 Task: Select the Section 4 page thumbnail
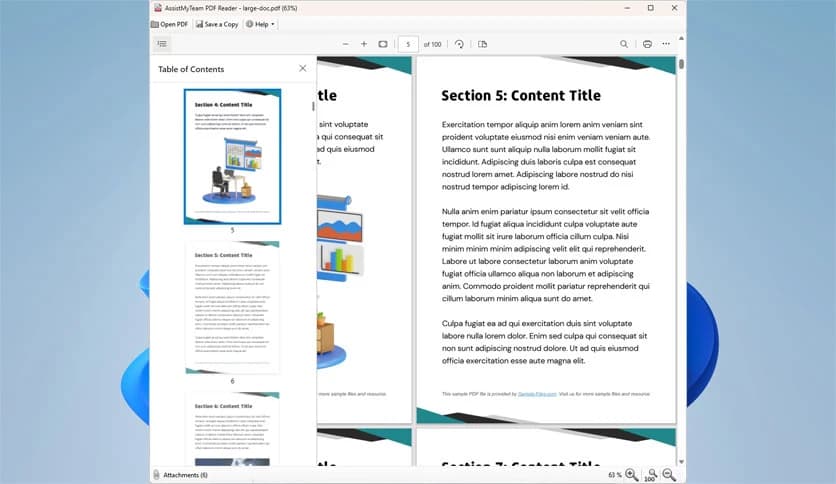pyautogui.click(x=232, y=156)
